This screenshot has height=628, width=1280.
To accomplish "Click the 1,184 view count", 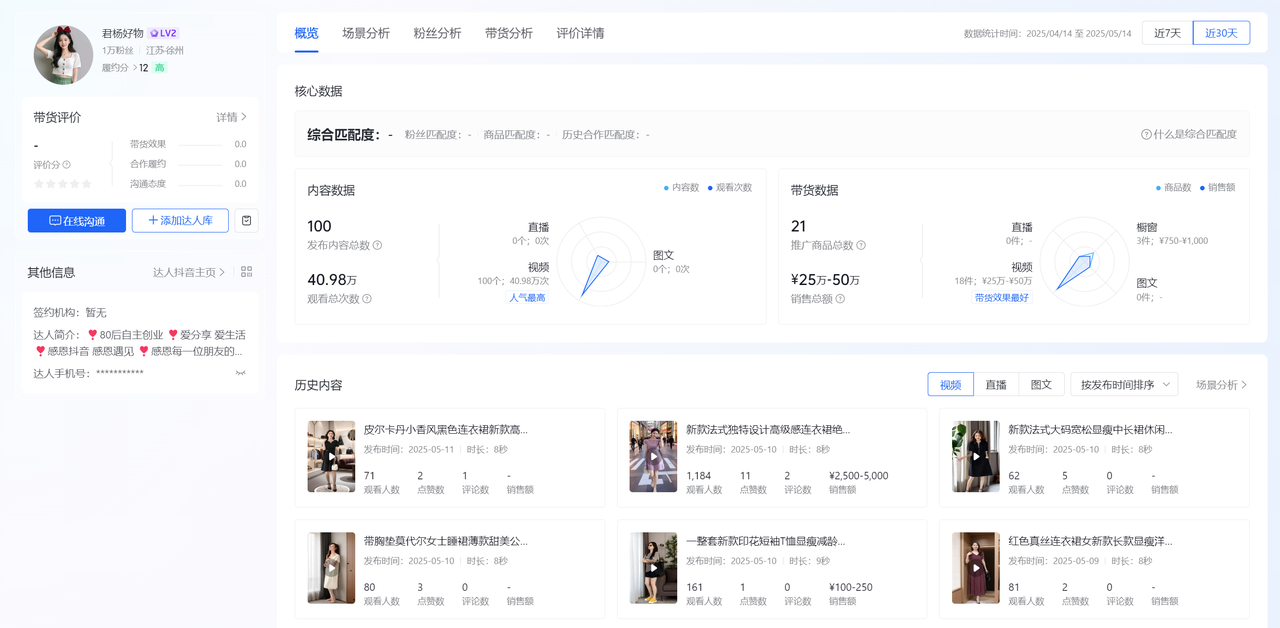I will click(698, 476).
